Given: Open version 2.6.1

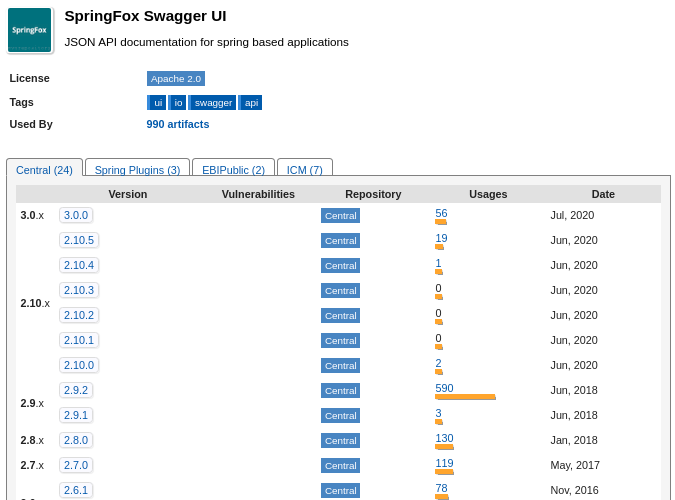Looking at the screenshot, I should click(76, 490).
